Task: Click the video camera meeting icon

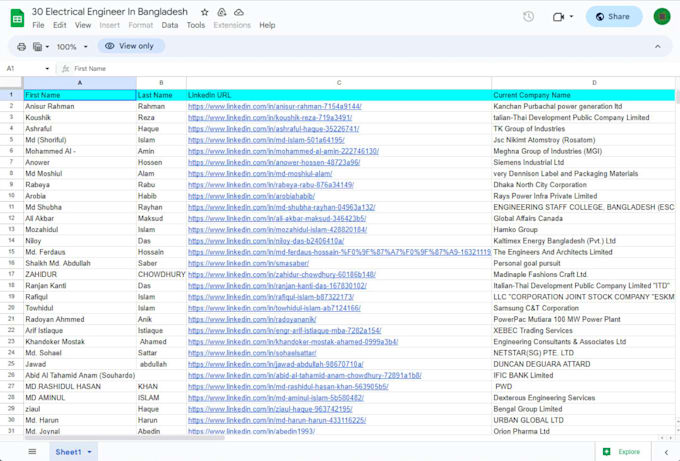Action: (558, 16)
